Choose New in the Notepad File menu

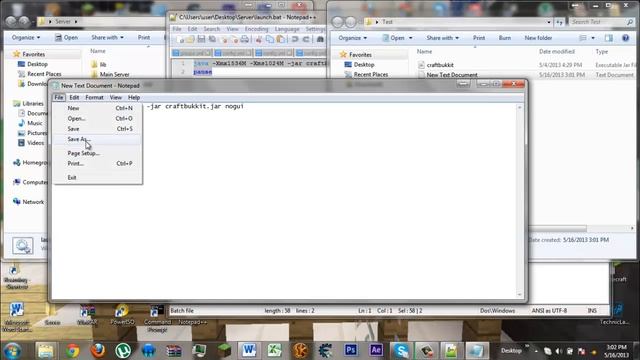click(x=97, y=108)
